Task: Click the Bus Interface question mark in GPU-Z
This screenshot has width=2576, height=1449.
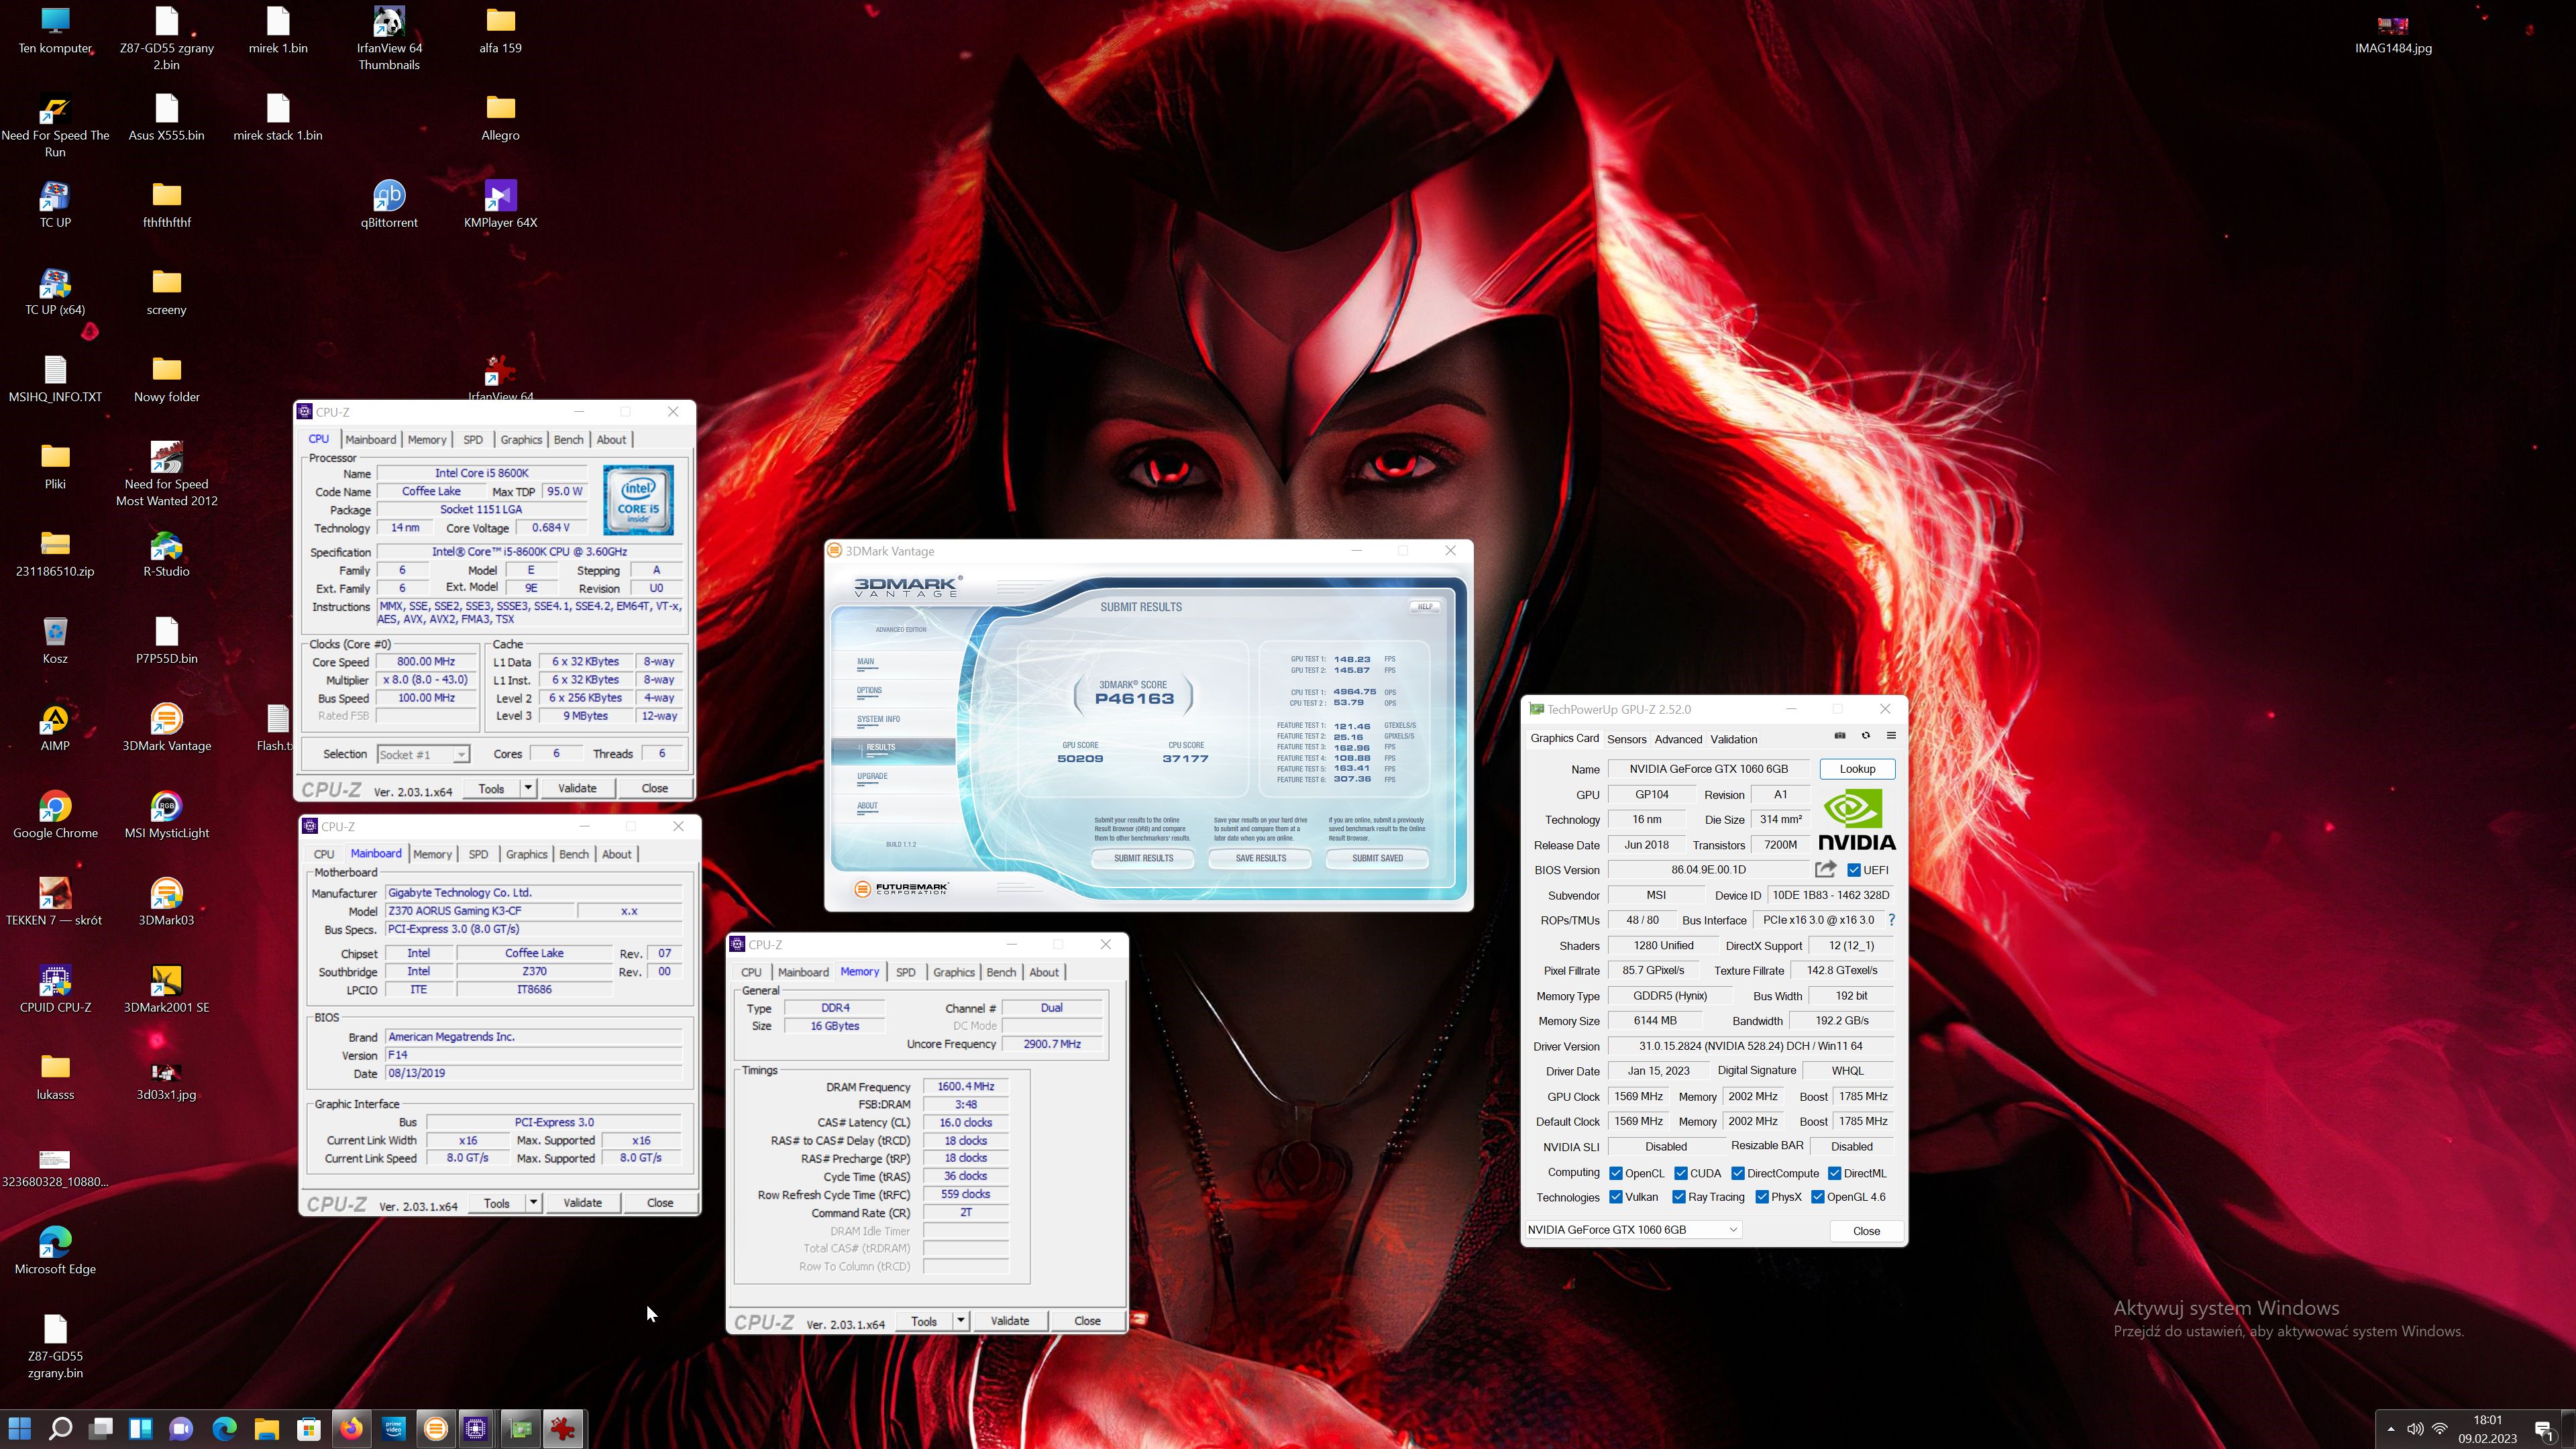Action: (1891, 920)
